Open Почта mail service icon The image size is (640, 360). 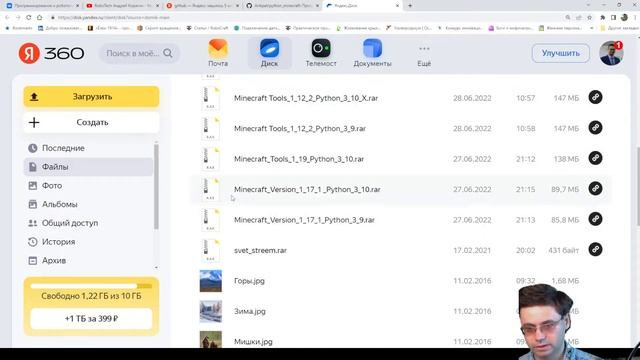click(218, 53)
